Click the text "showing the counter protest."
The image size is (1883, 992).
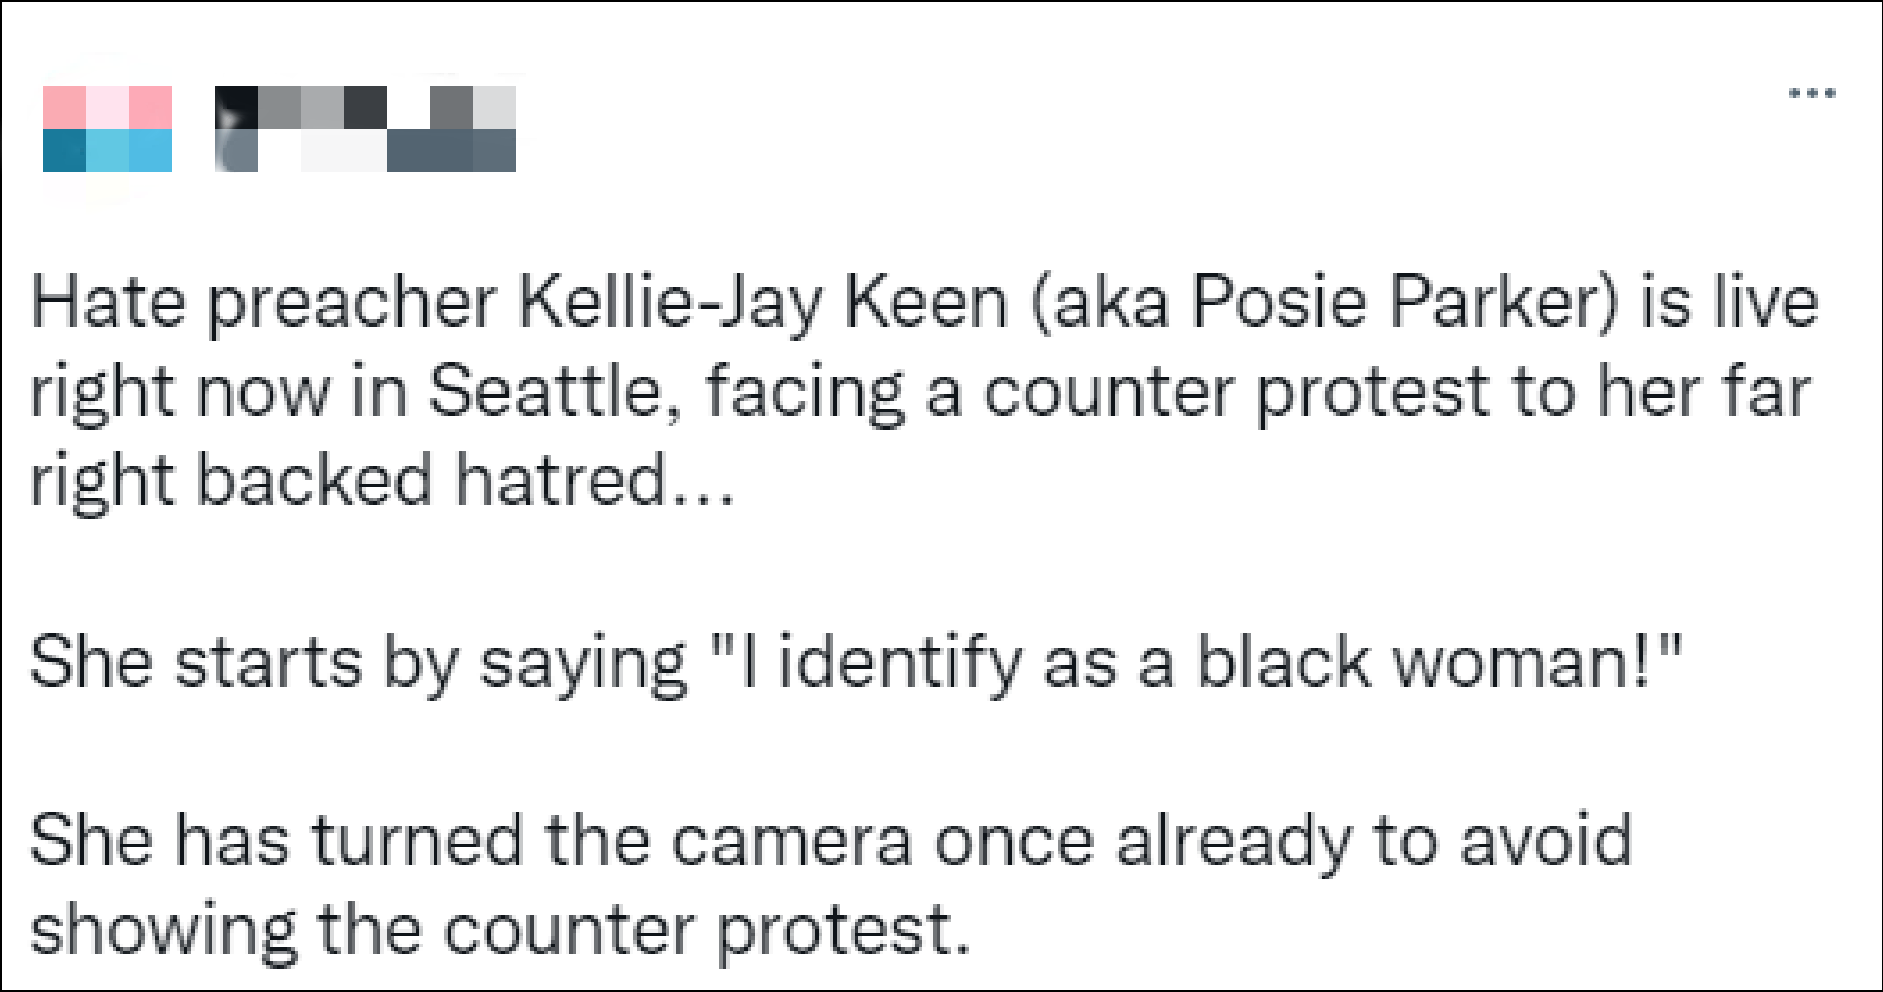tap(500, 929)
